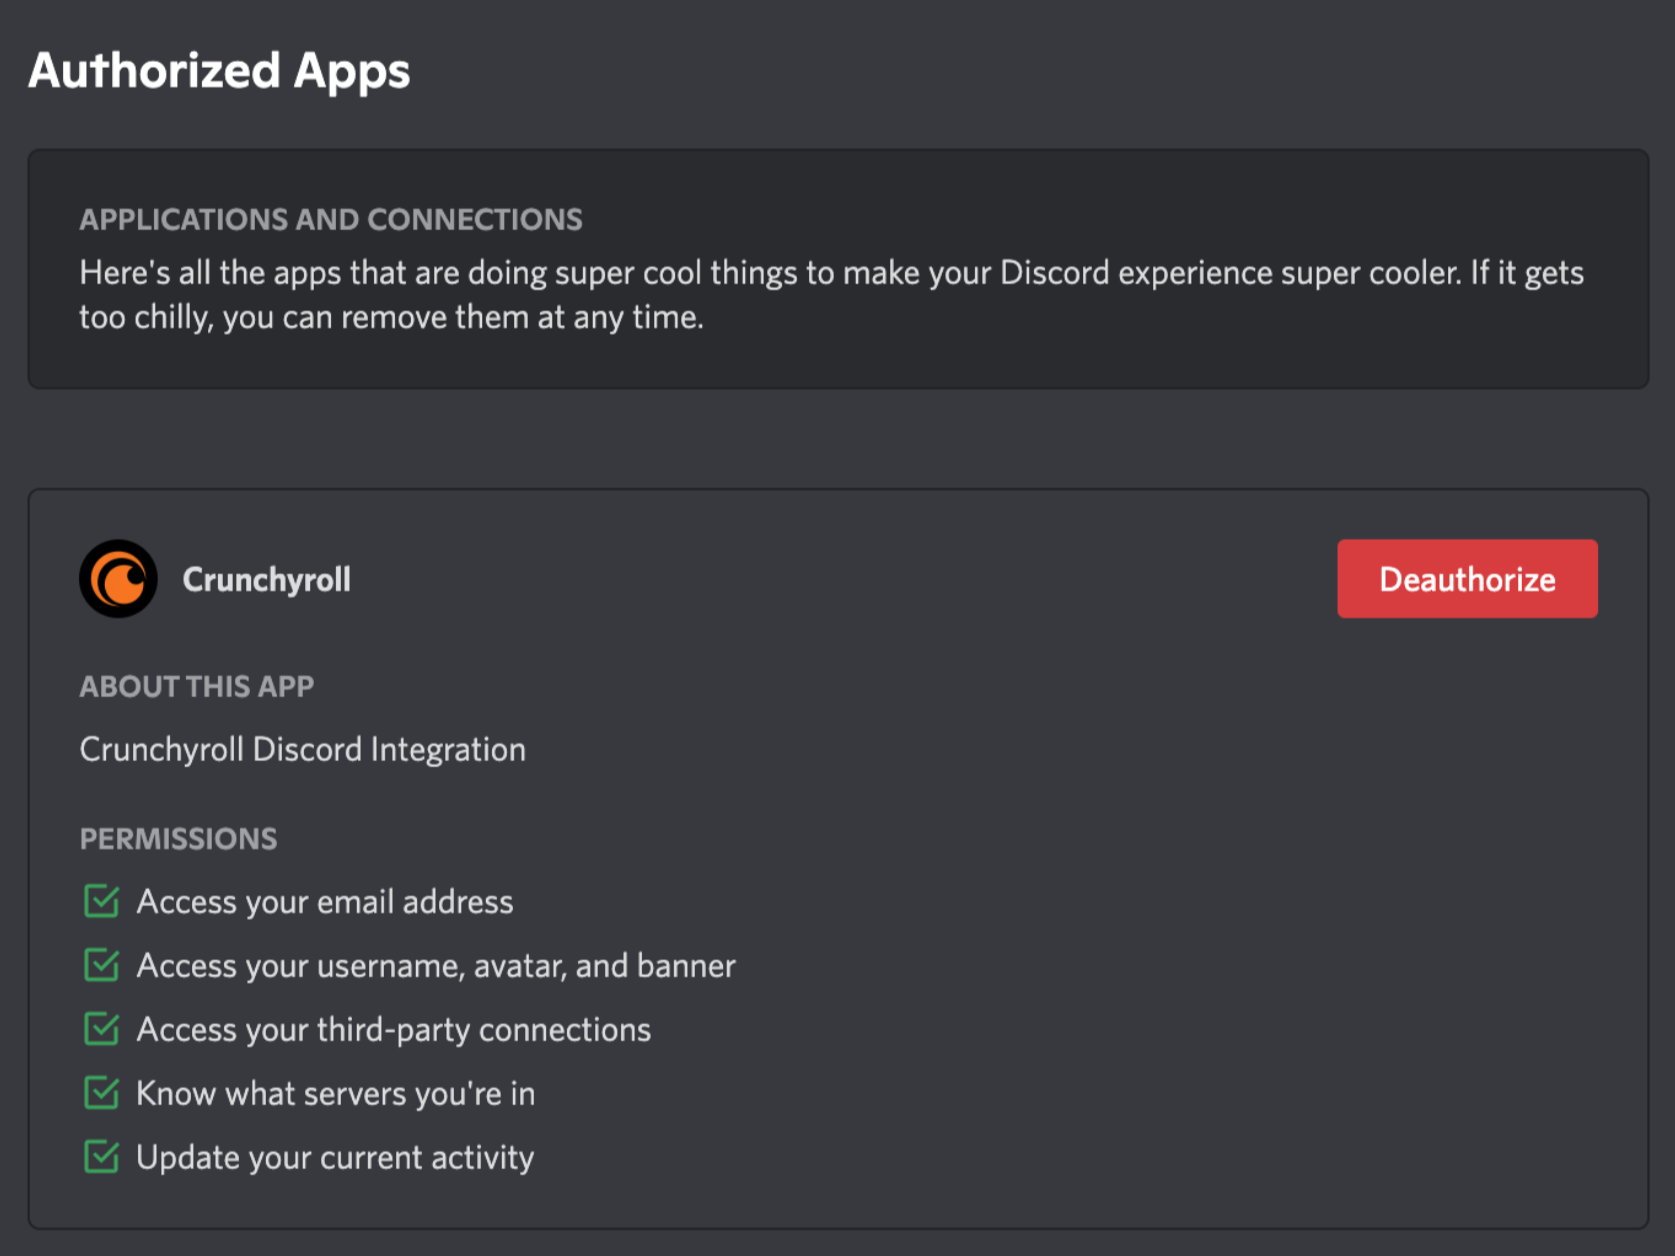The image size is (1675, 1256).
Task: Toggle the 'Update your current activity' permission
Action: (x=335, y=1157)
